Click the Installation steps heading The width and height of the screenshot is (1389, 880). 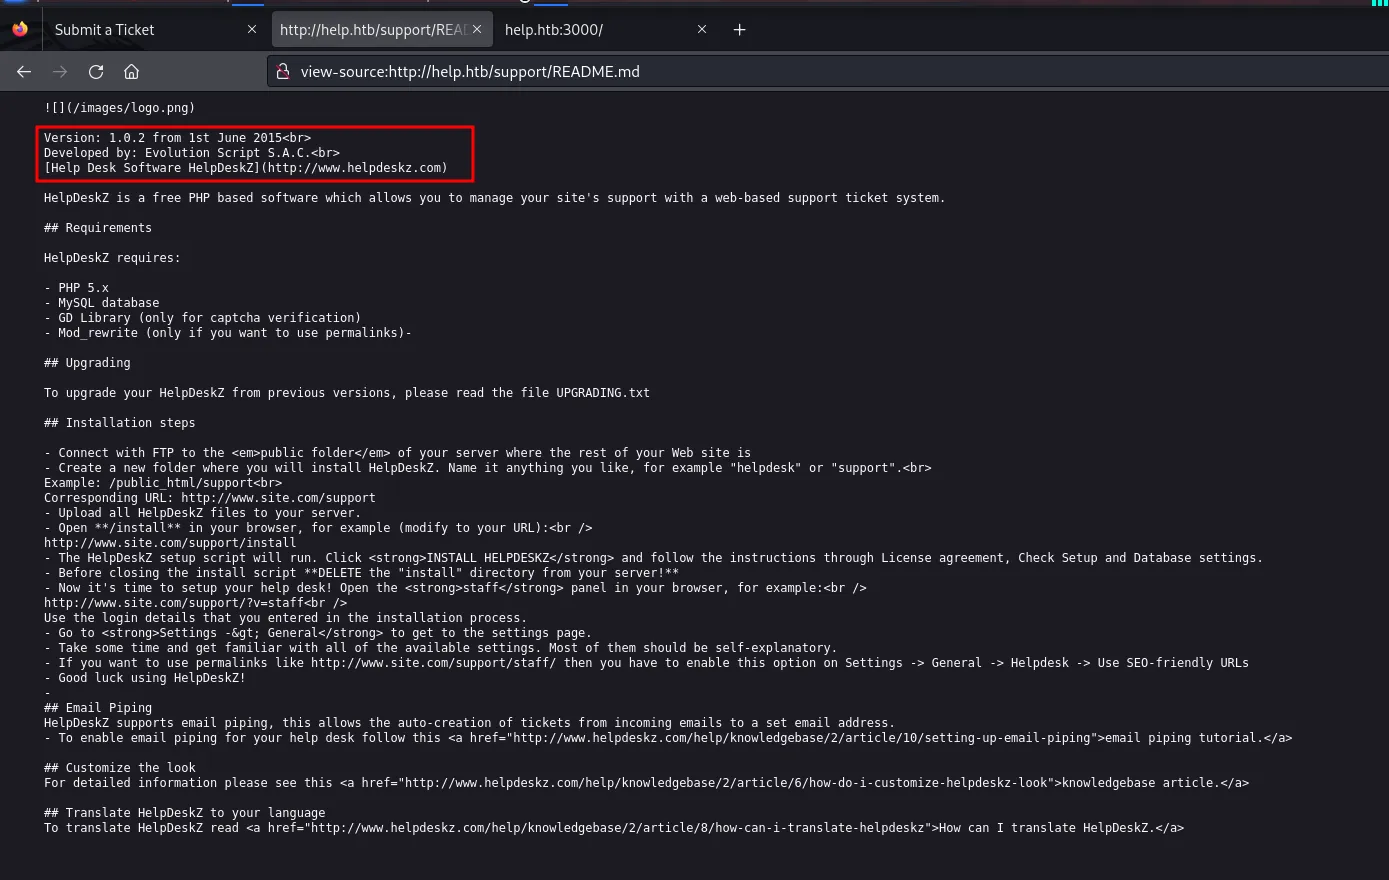[119, 423]
